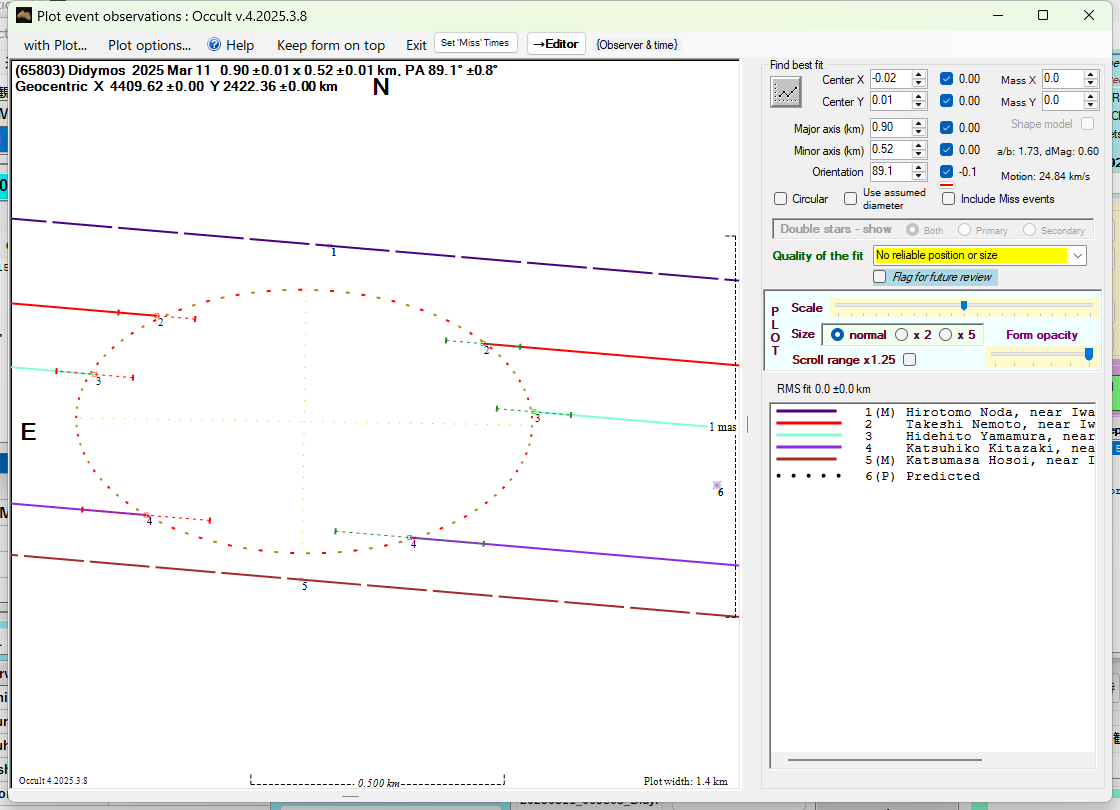Screen dimensions: 1120x810
Task: Check Include Miss events option
Action: (949, 199)
